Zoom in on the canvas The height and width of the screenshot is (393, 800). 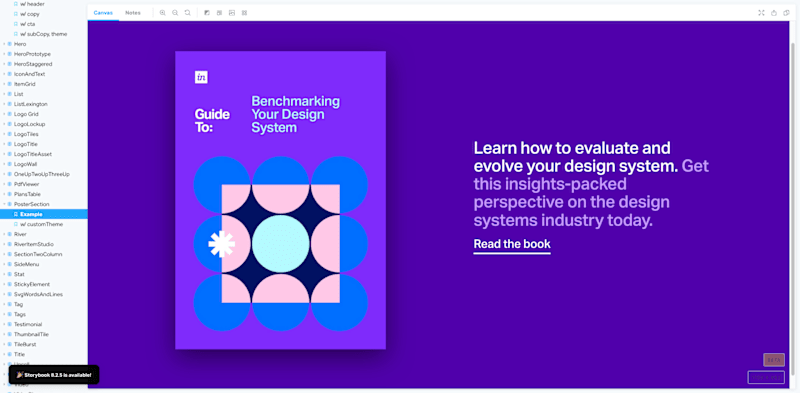tap(162, 13)
